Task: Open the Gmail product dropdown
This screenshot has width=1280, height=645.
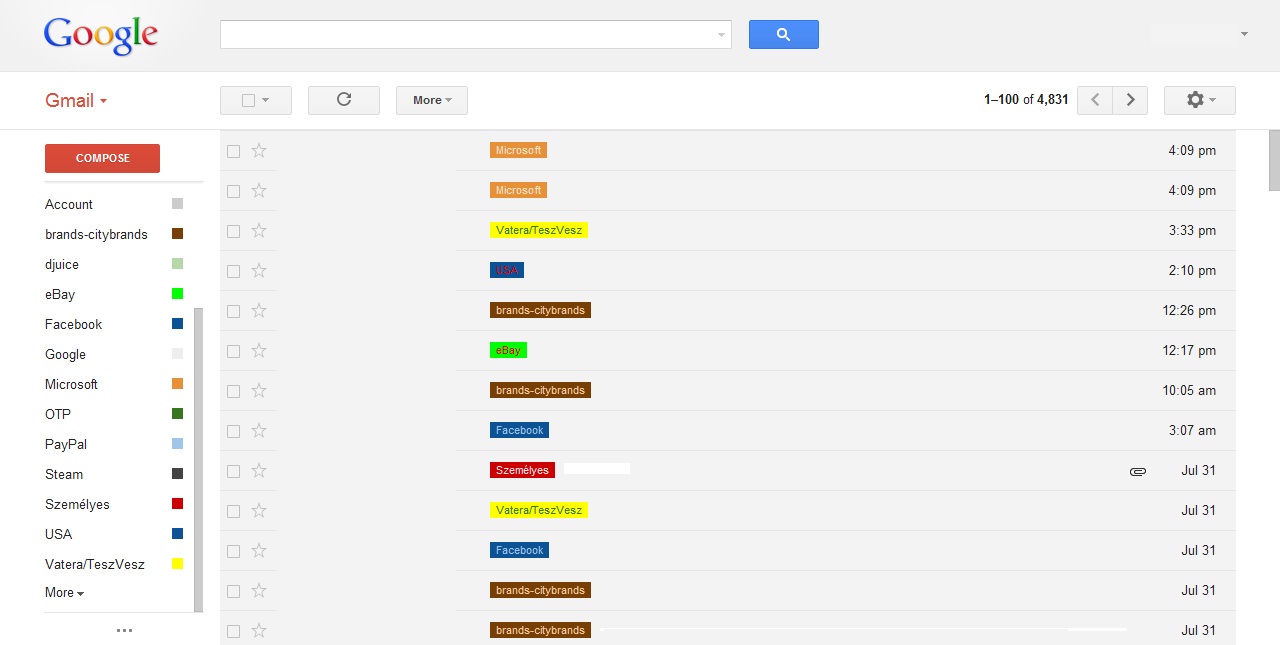Action: coord(76,100)
